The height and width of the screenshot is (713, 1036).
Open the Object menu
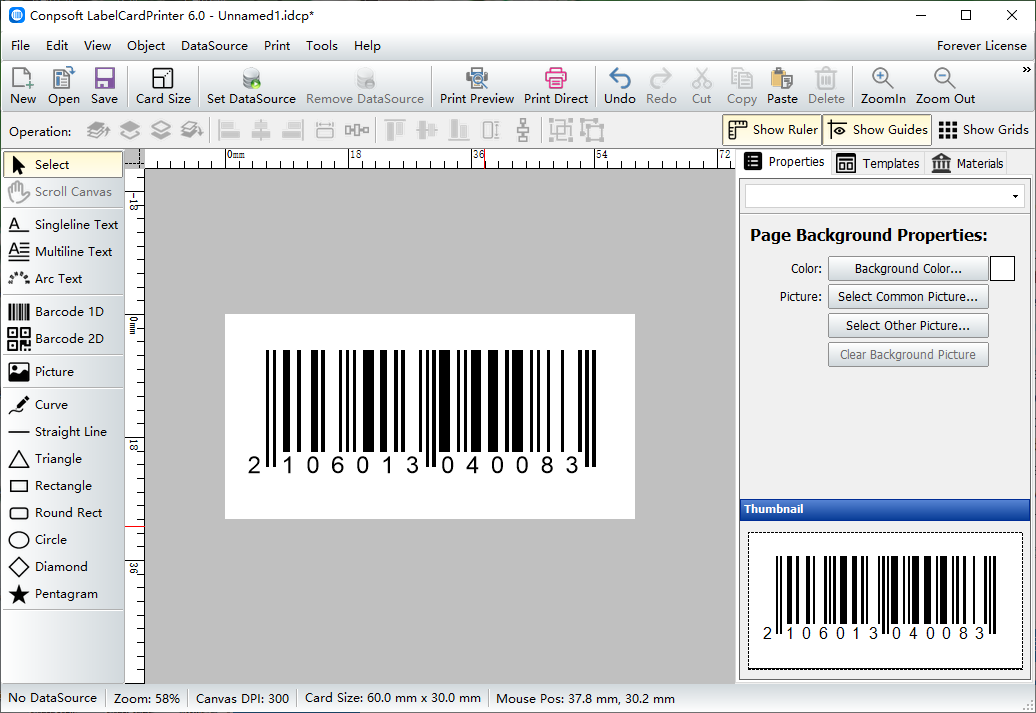pos(146,46)
